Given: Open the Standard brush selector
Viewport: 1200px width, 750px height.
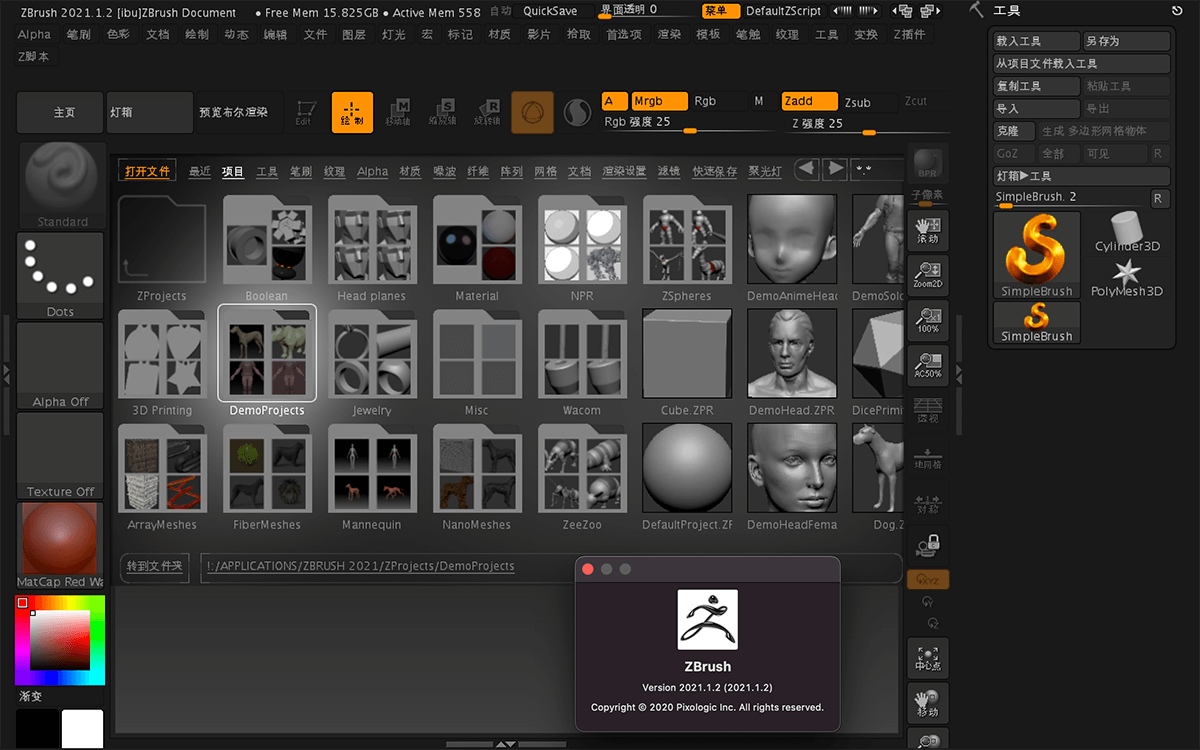Looking at the screenshot, I should point(61,185).
